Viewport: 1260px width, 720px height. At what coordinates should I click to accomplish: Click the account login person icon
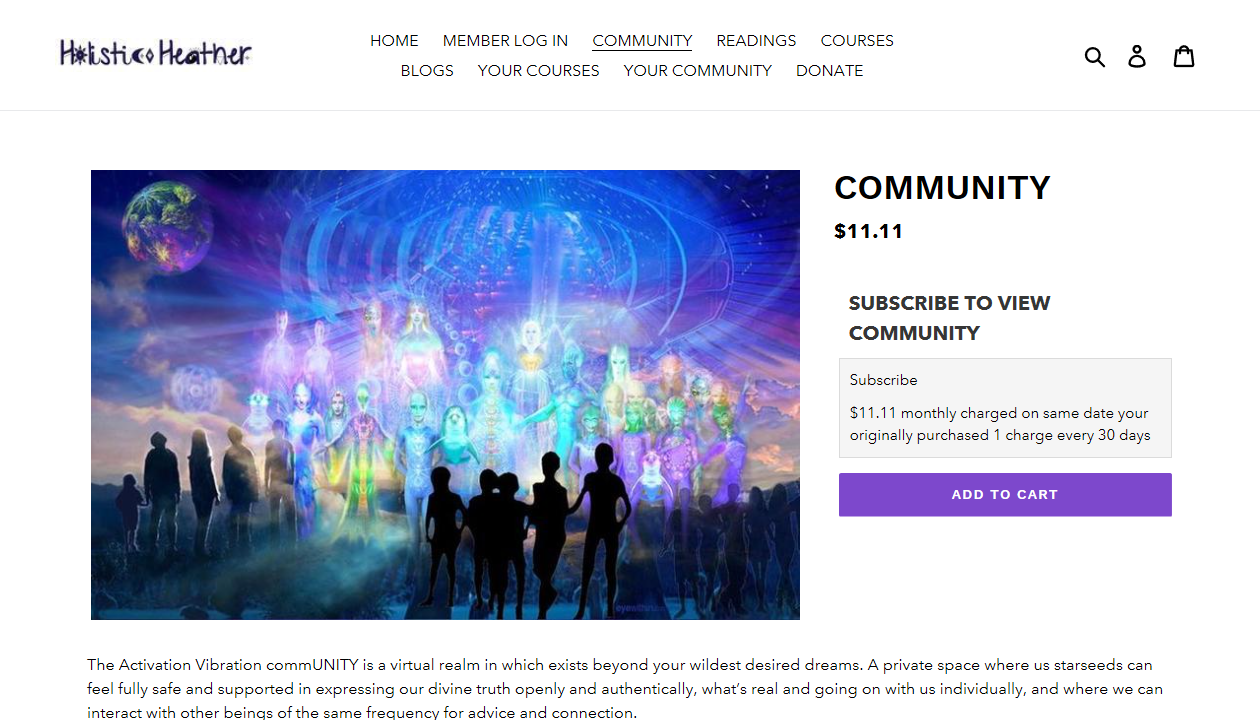1137,56
